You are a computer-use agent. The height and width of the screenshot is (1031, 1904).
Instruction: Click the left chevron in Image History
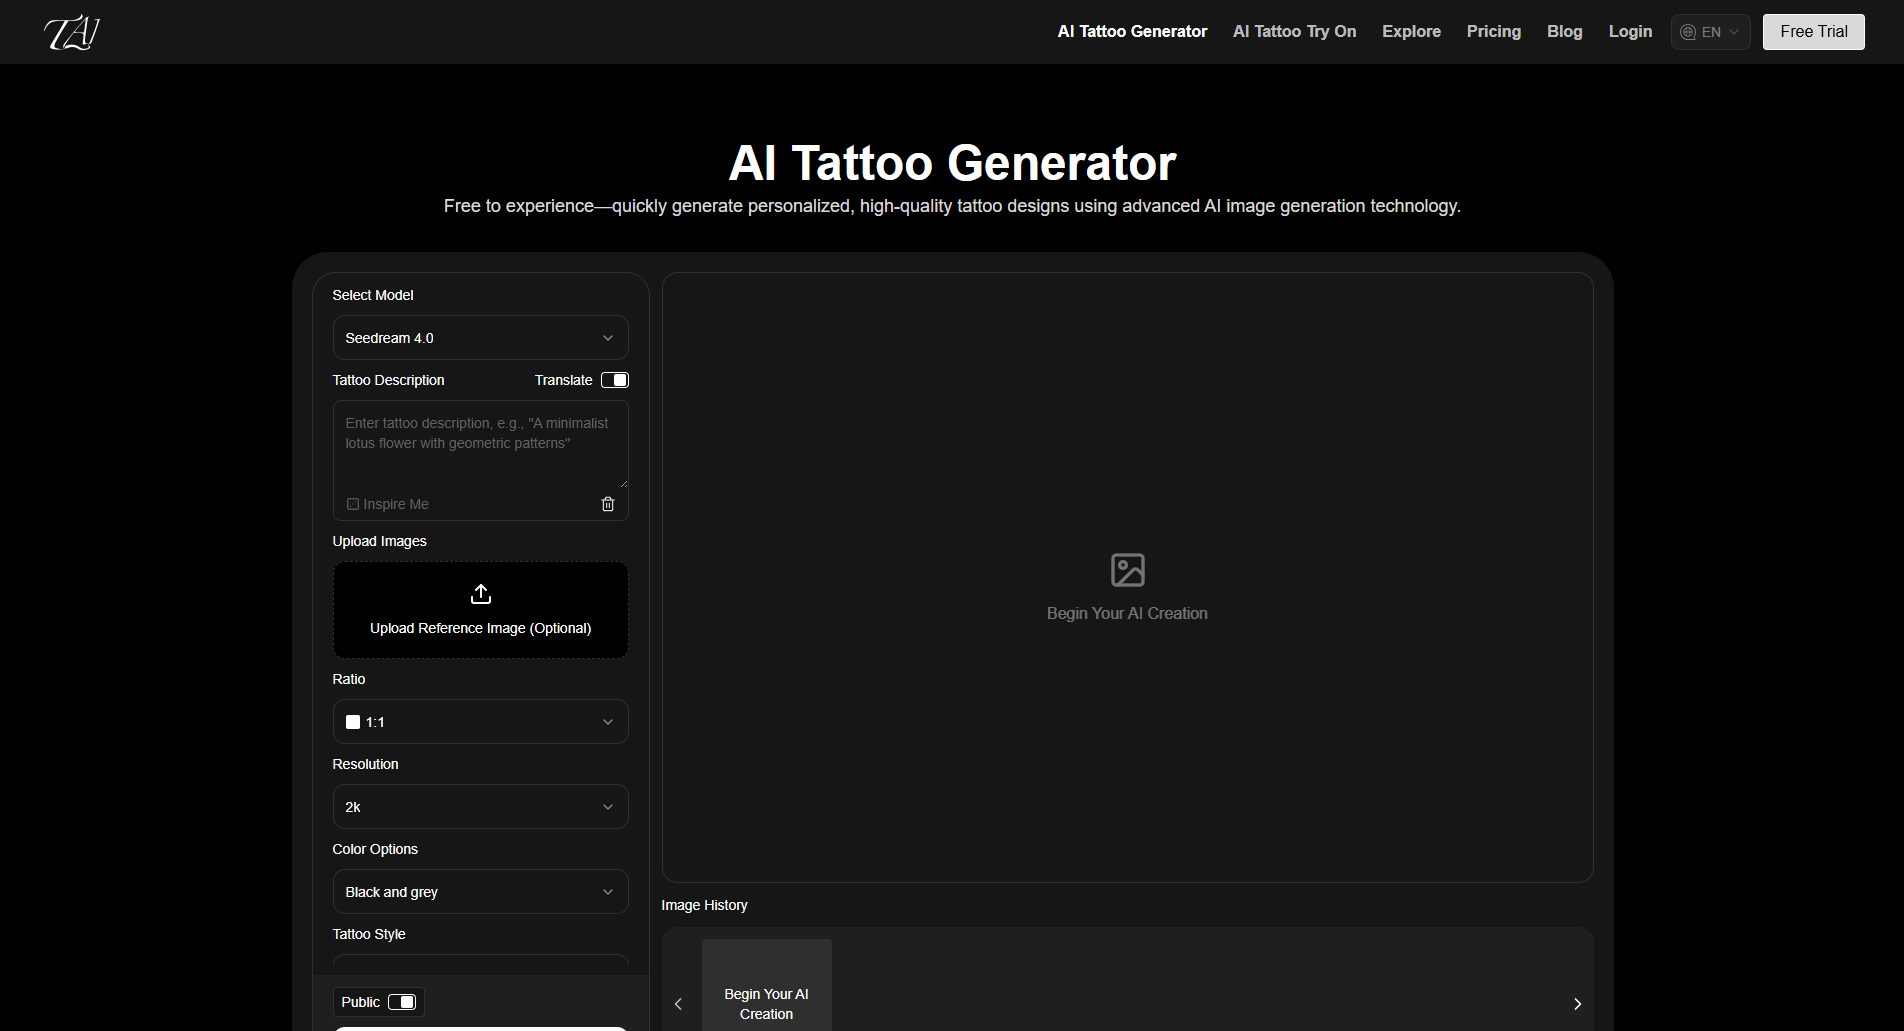[678, 1004]
